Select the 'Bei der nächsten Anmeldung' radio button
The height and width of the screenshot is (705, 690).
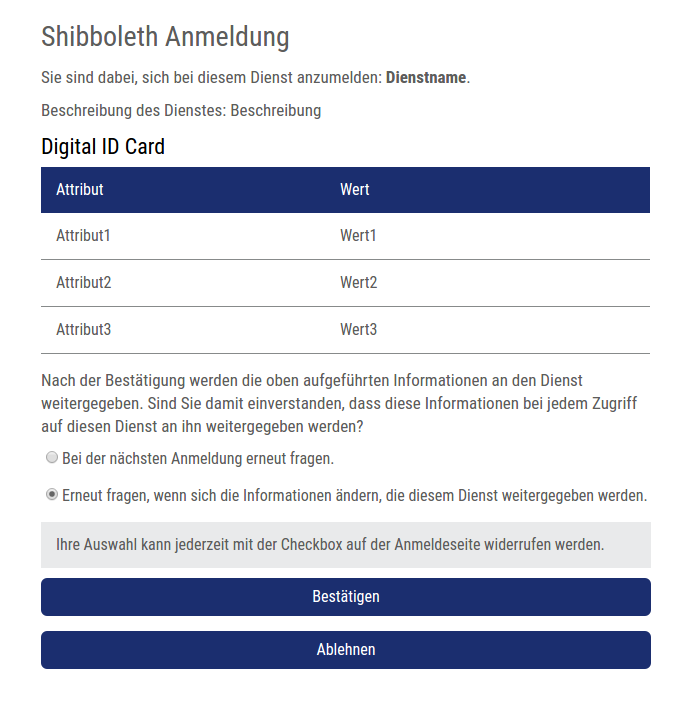coord(52,458)
